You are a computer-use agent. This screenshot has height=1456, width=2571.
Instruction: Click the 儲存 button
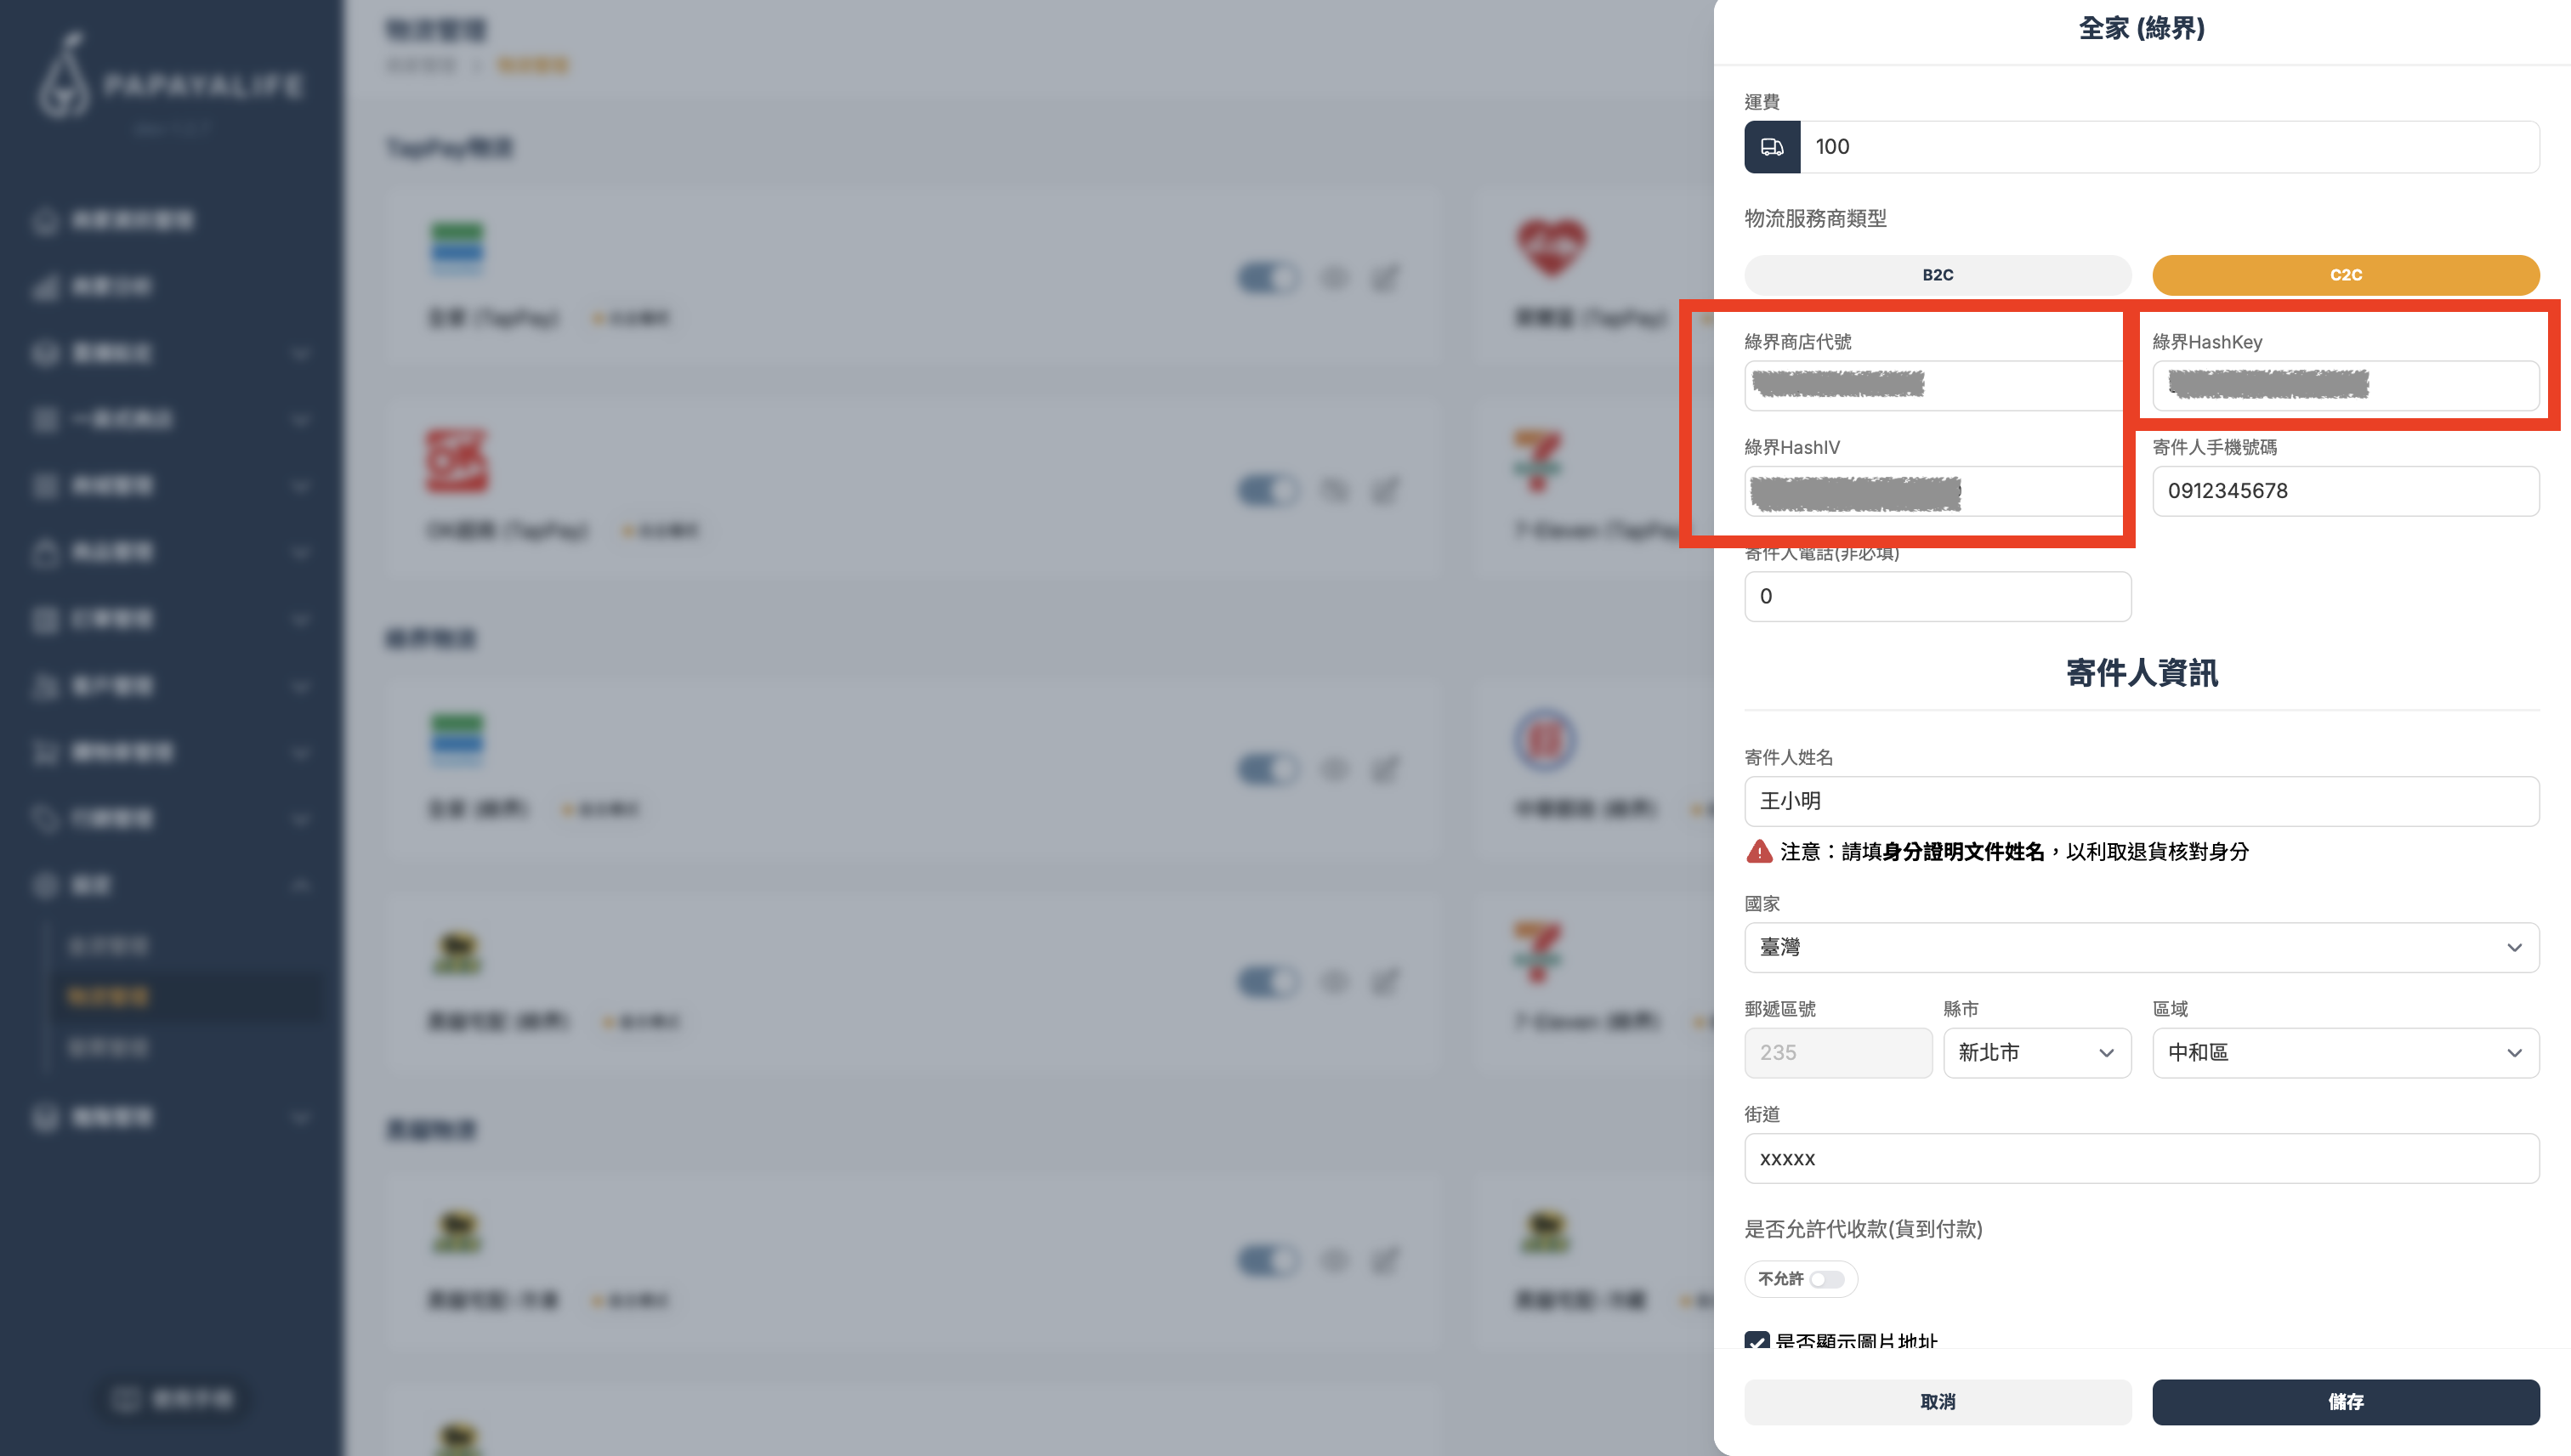click(x=2345, y=1402)
